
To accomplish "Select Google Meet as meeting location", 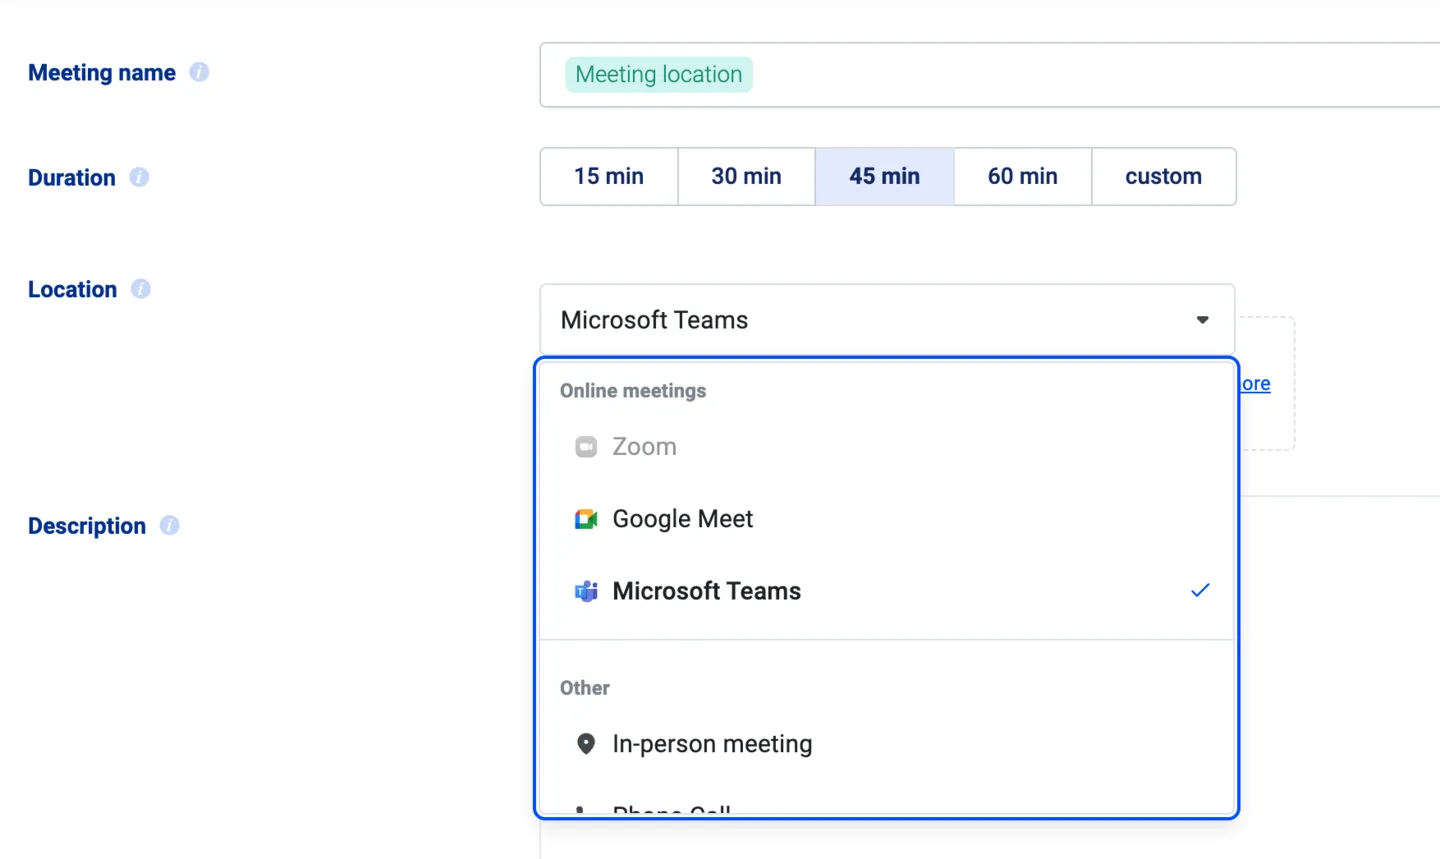I will pos(887,519).
